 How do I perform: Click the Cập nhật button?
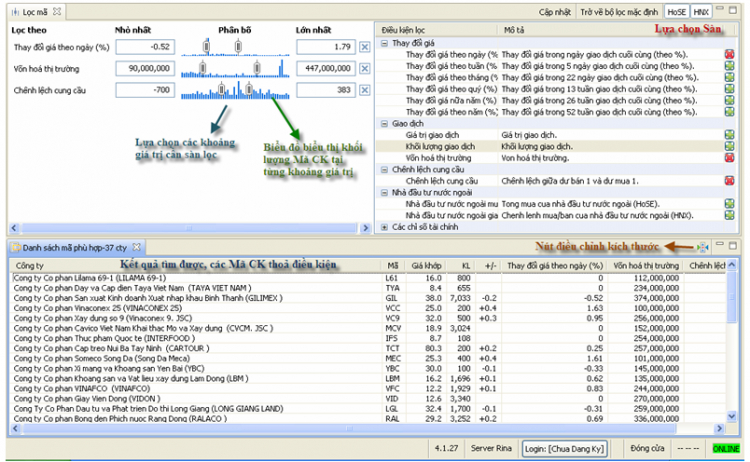click(554, 12)
